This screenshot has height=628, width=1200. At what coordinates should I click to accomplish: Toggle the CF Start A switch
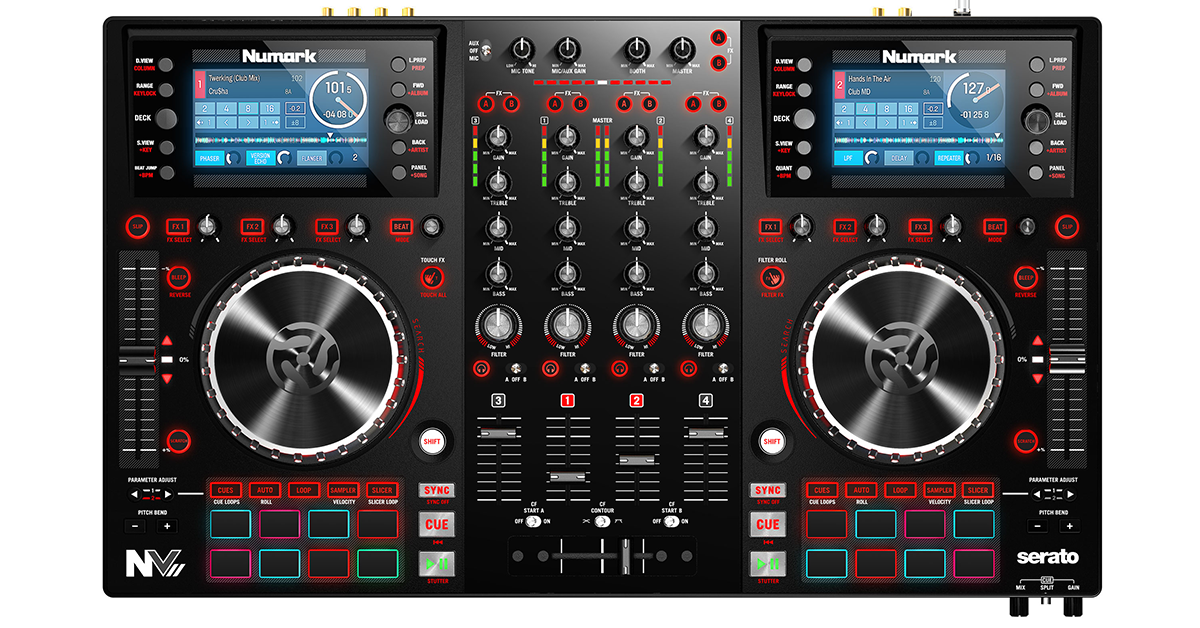[x=534, y=522]
